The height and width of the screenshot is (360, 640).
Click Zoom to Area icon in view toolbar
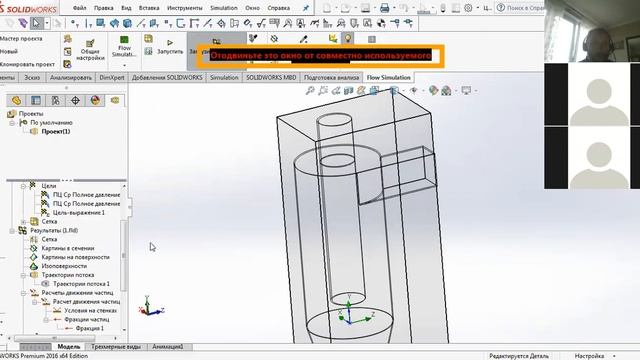(323, 91)
